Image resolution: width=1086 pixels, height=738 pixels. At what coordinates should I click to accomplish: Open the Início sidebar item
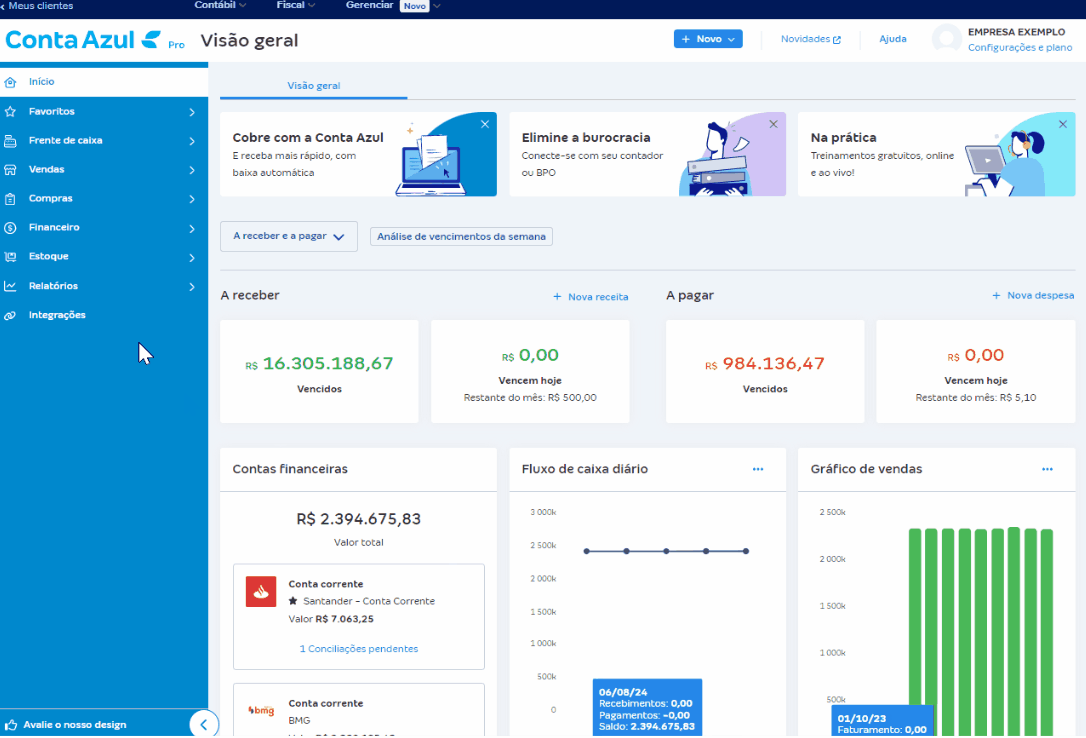[x=104, y=82]
